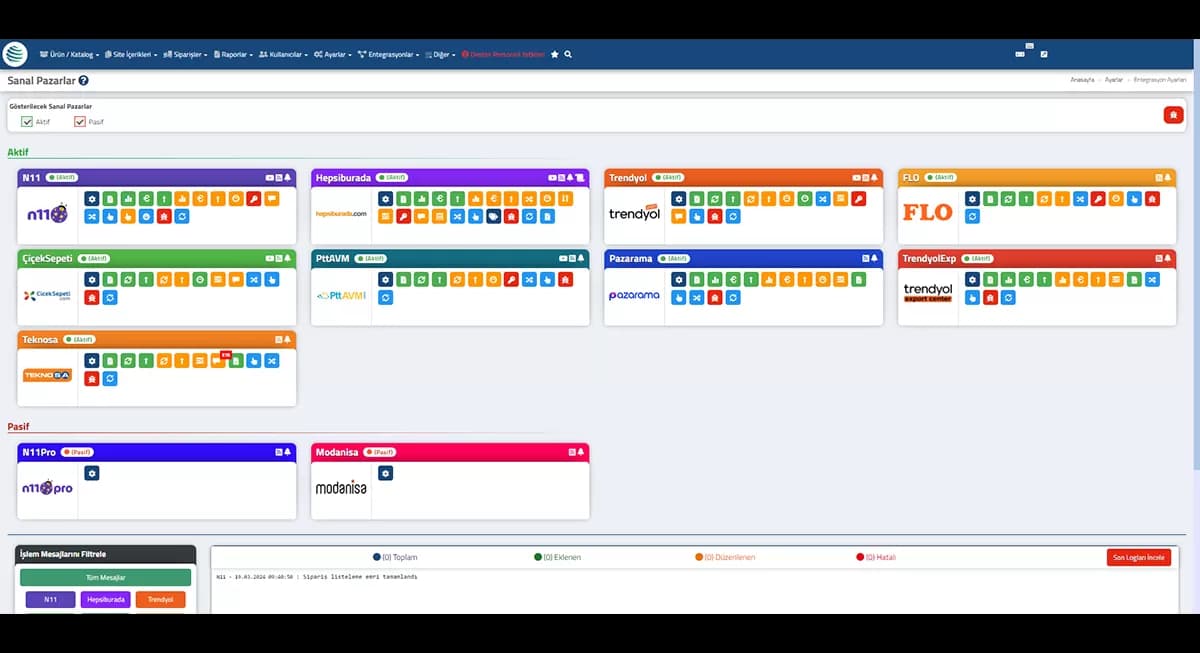1200x653 pixels.
Task: Open settings gear in the N11 card
Action: tap(91, 198)
